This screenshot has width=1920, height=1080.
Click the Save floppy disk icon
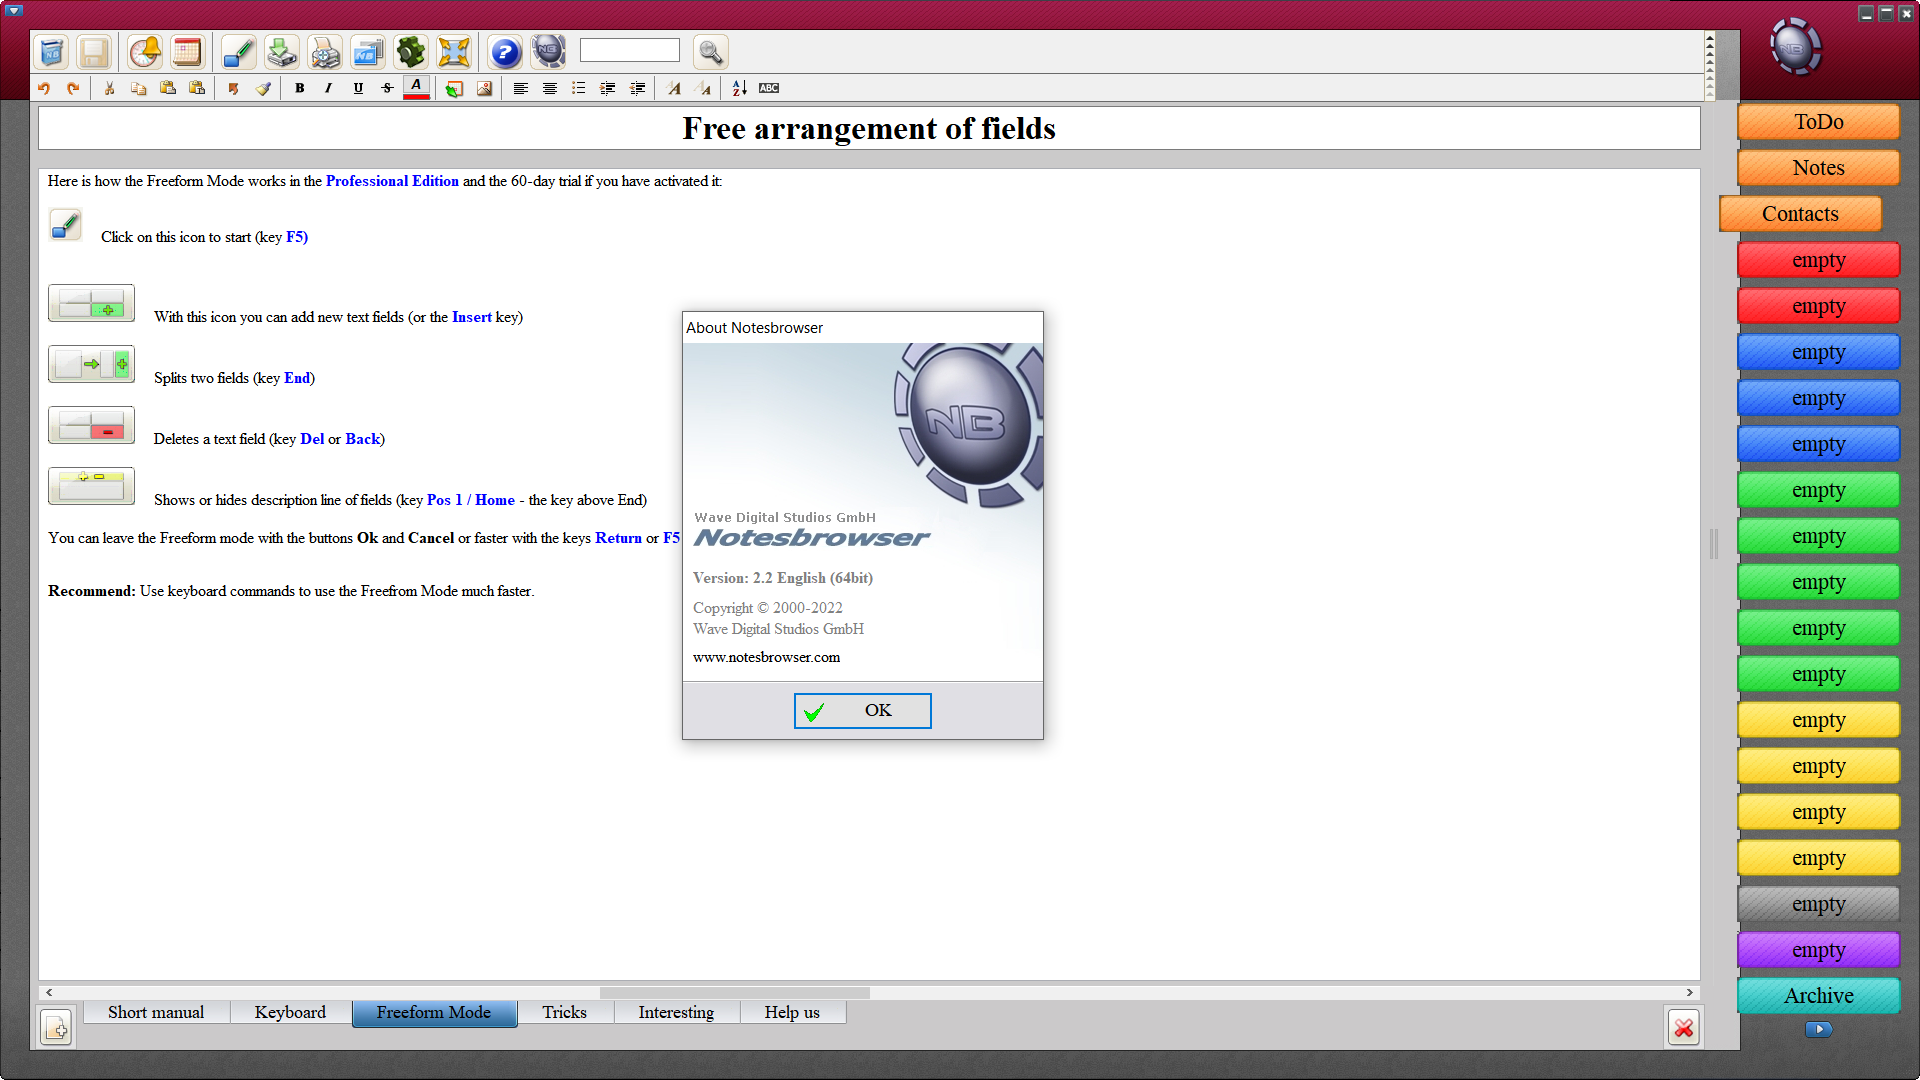click(x=94, y=52)
